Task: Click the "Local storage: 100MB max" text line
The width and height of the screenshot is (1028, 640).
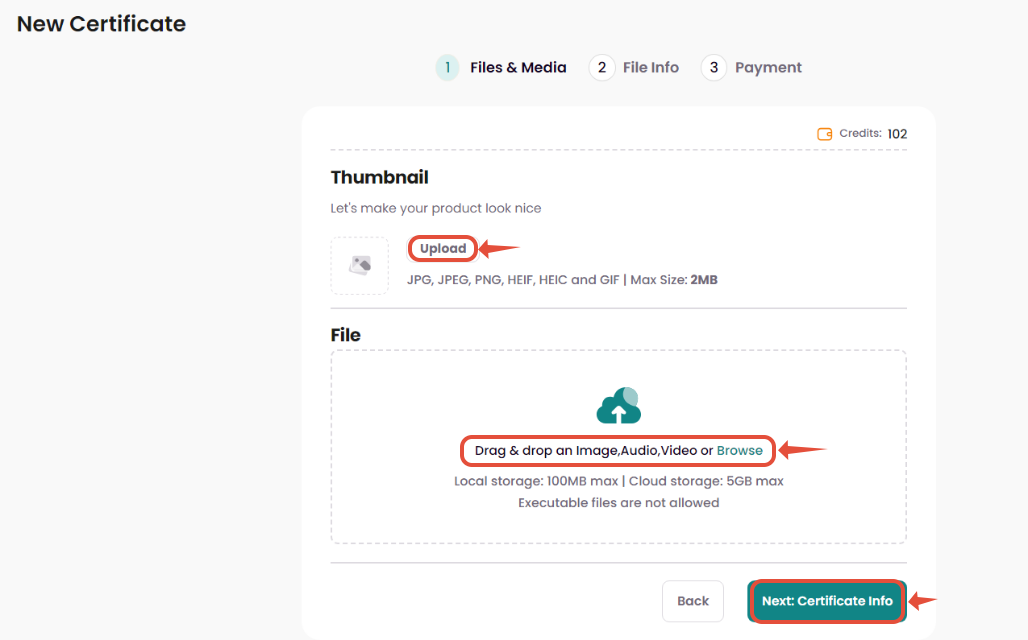Action: tap(618, 481)
